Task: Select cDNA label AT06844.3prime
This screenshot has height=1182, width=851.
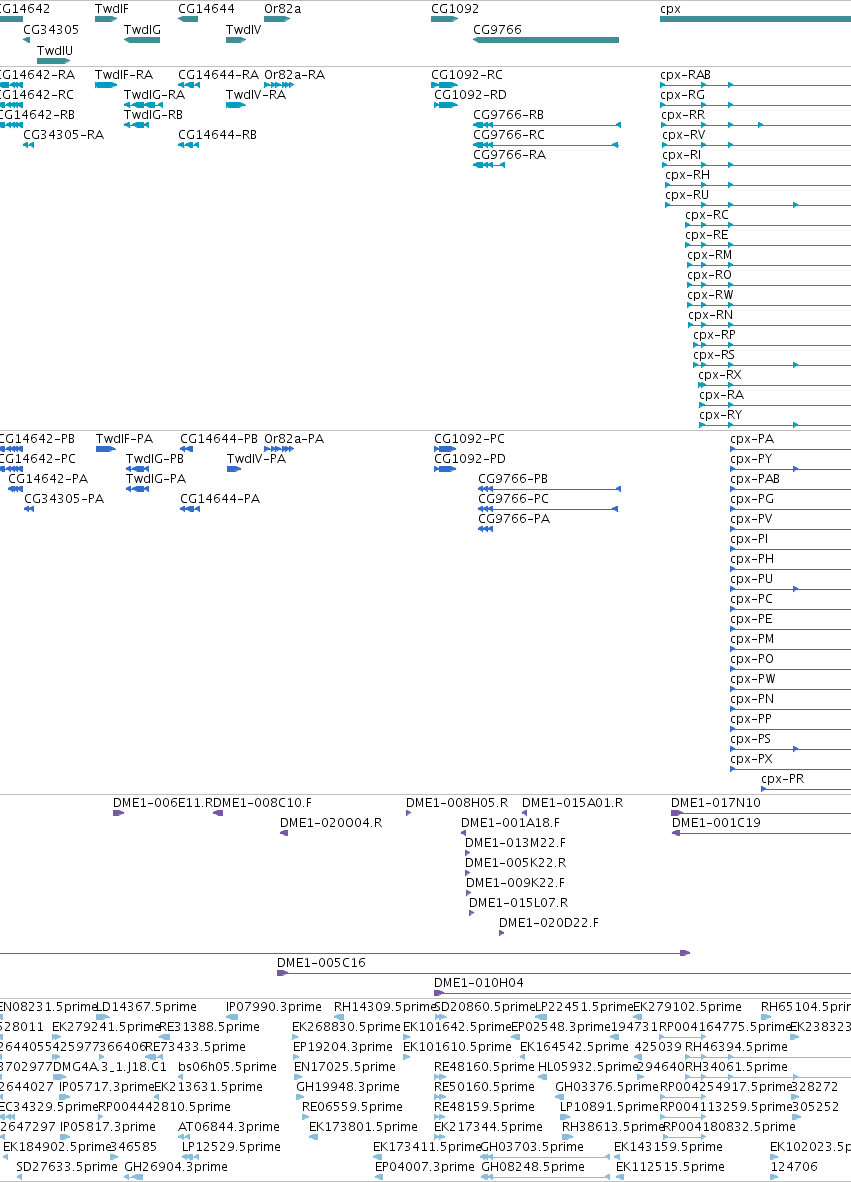Action: point(228,1126)
